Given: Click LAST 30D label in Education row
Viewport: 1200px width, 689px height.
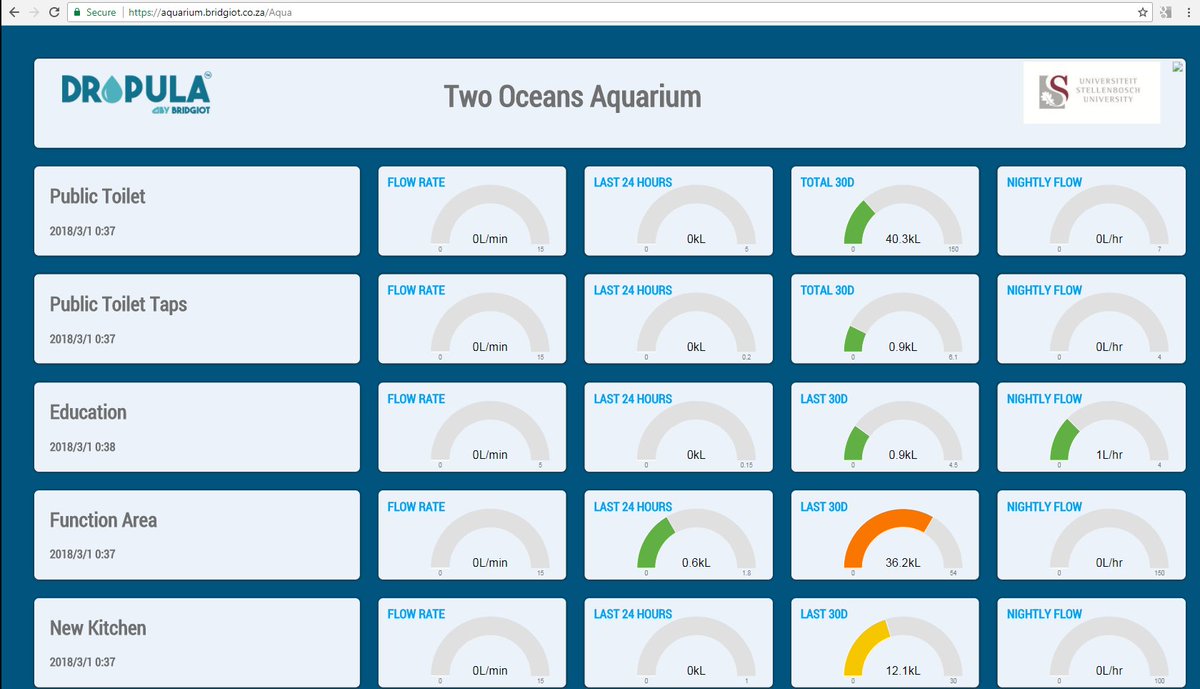Looking at the screenshot, I should tap(824, 398).
